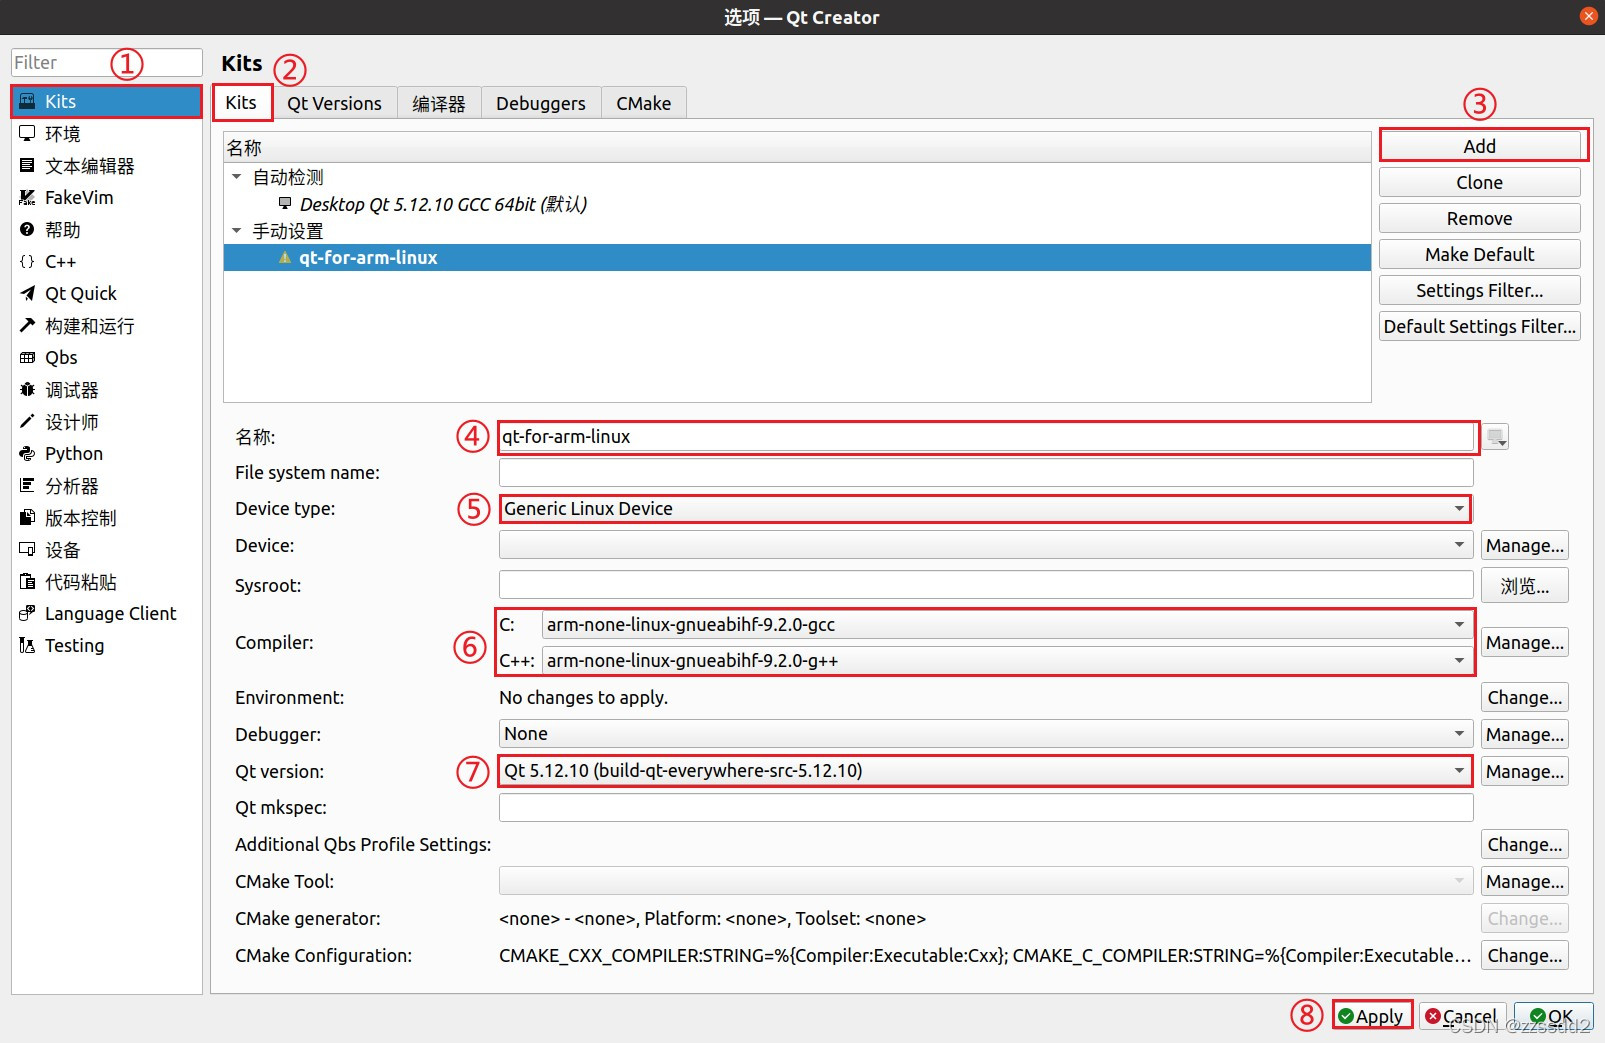Select the Testing category icon

click(x=27, y=645)
